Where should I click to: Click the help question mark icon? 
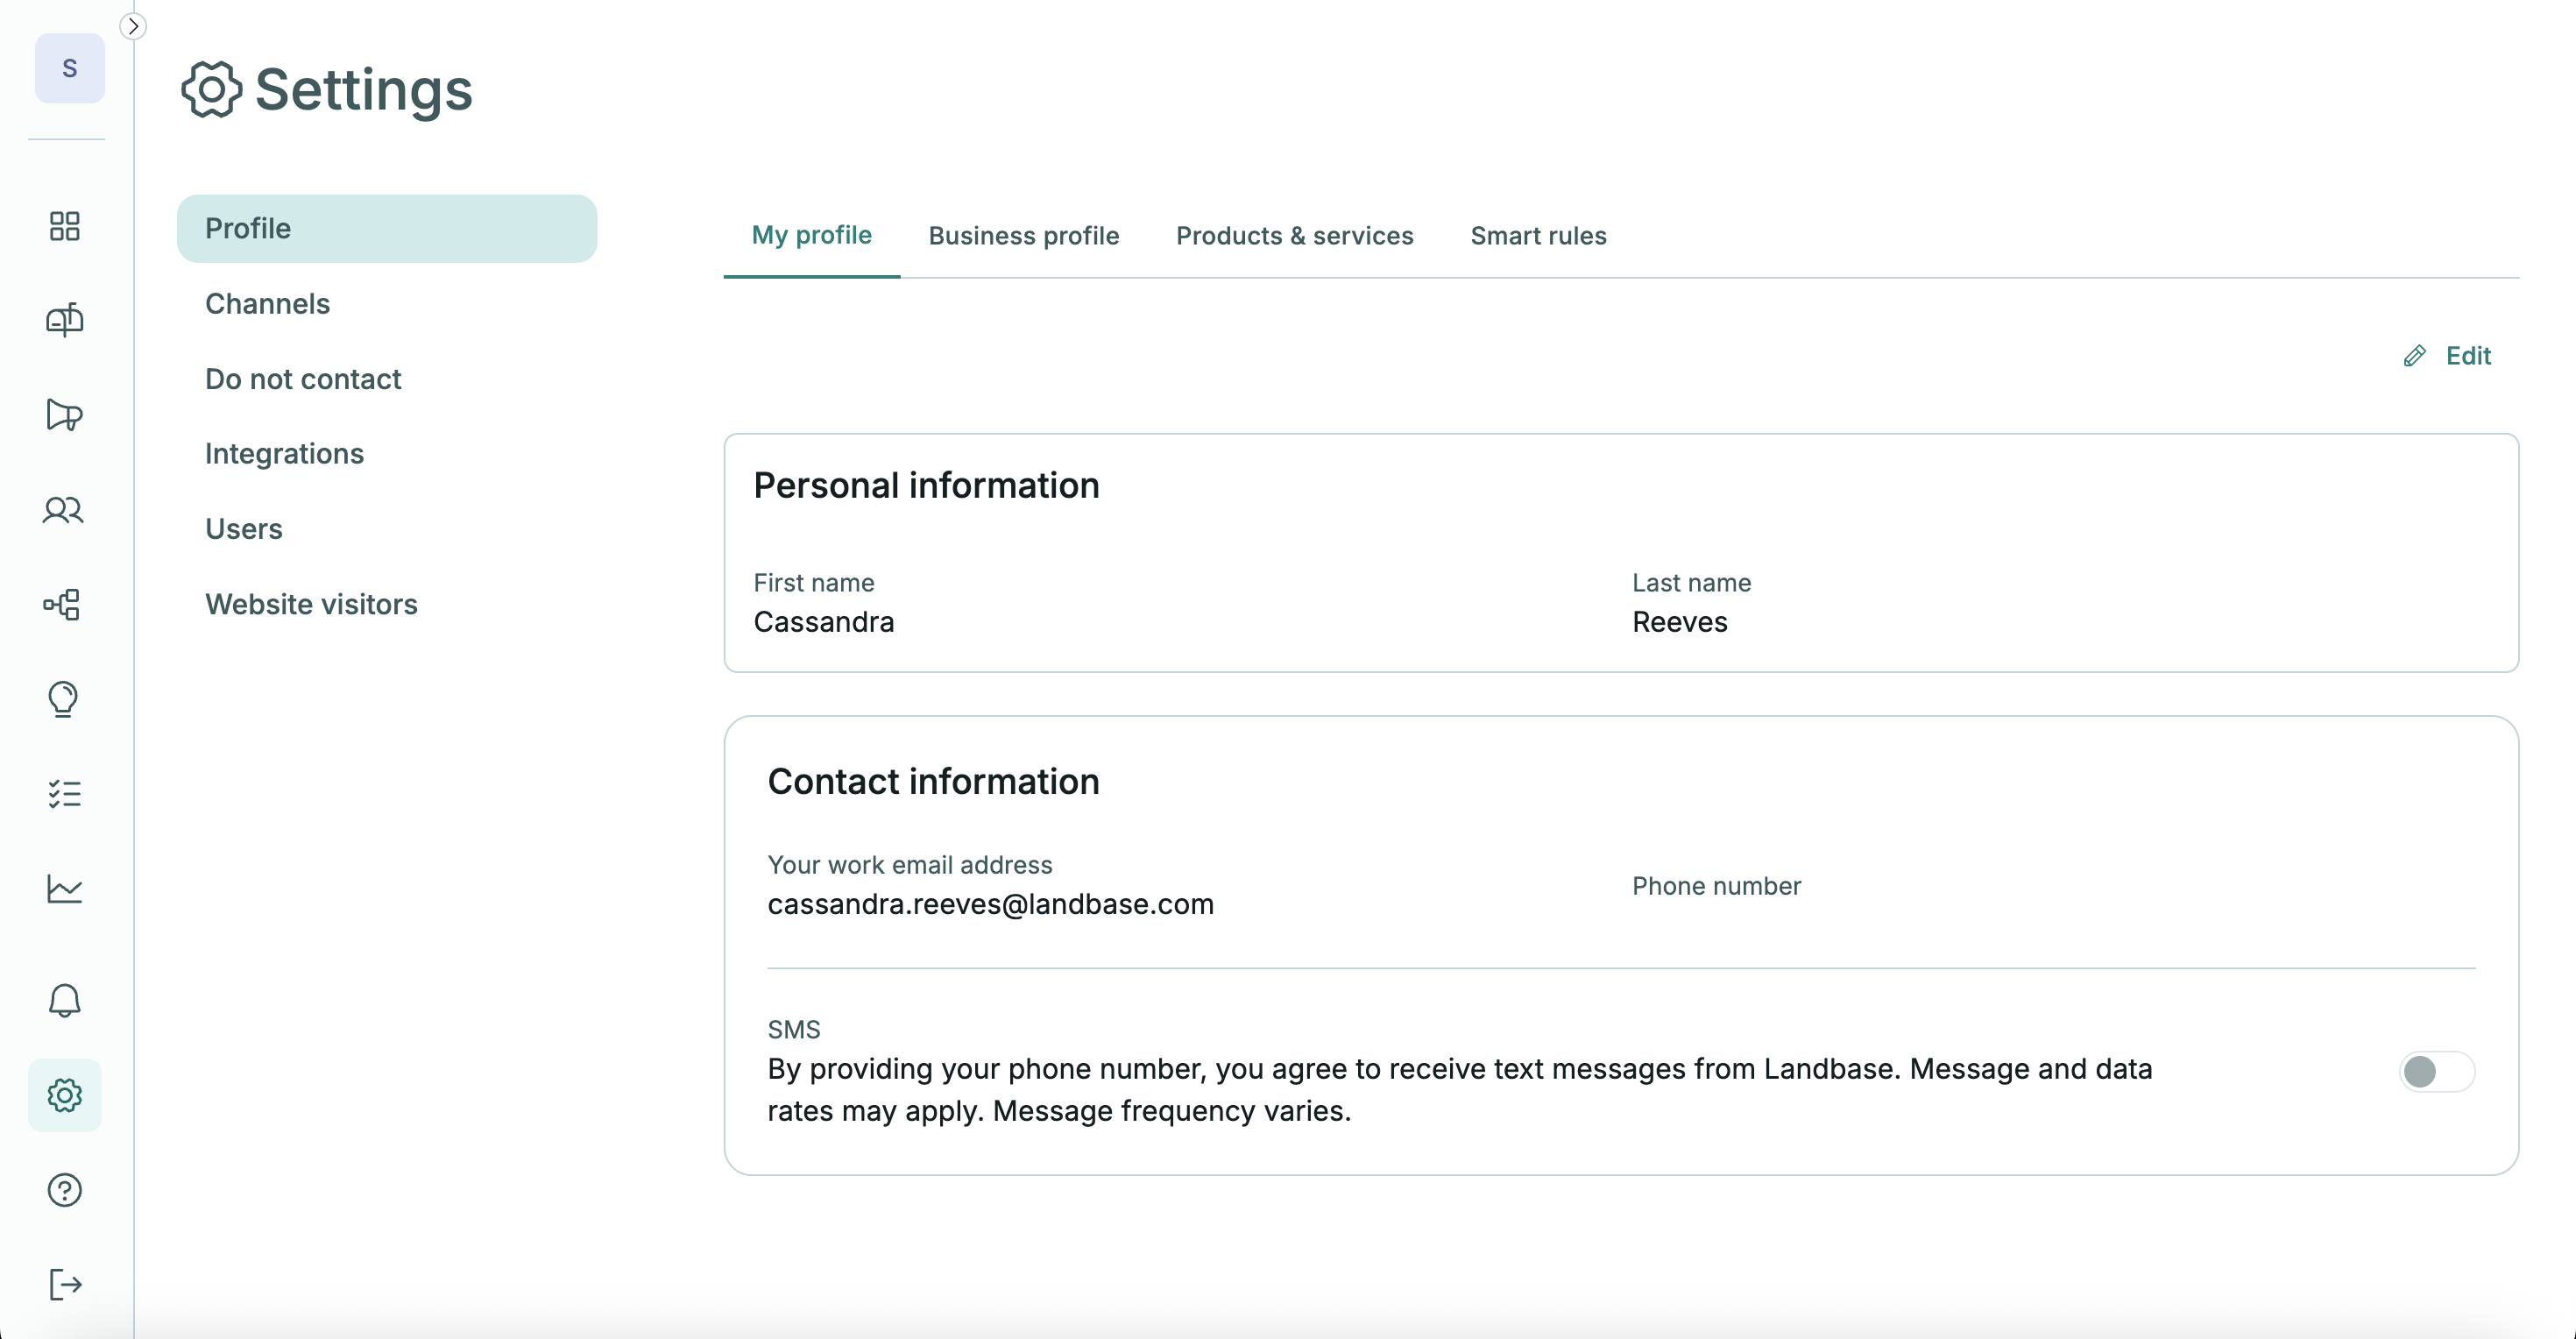(64, 1190)
